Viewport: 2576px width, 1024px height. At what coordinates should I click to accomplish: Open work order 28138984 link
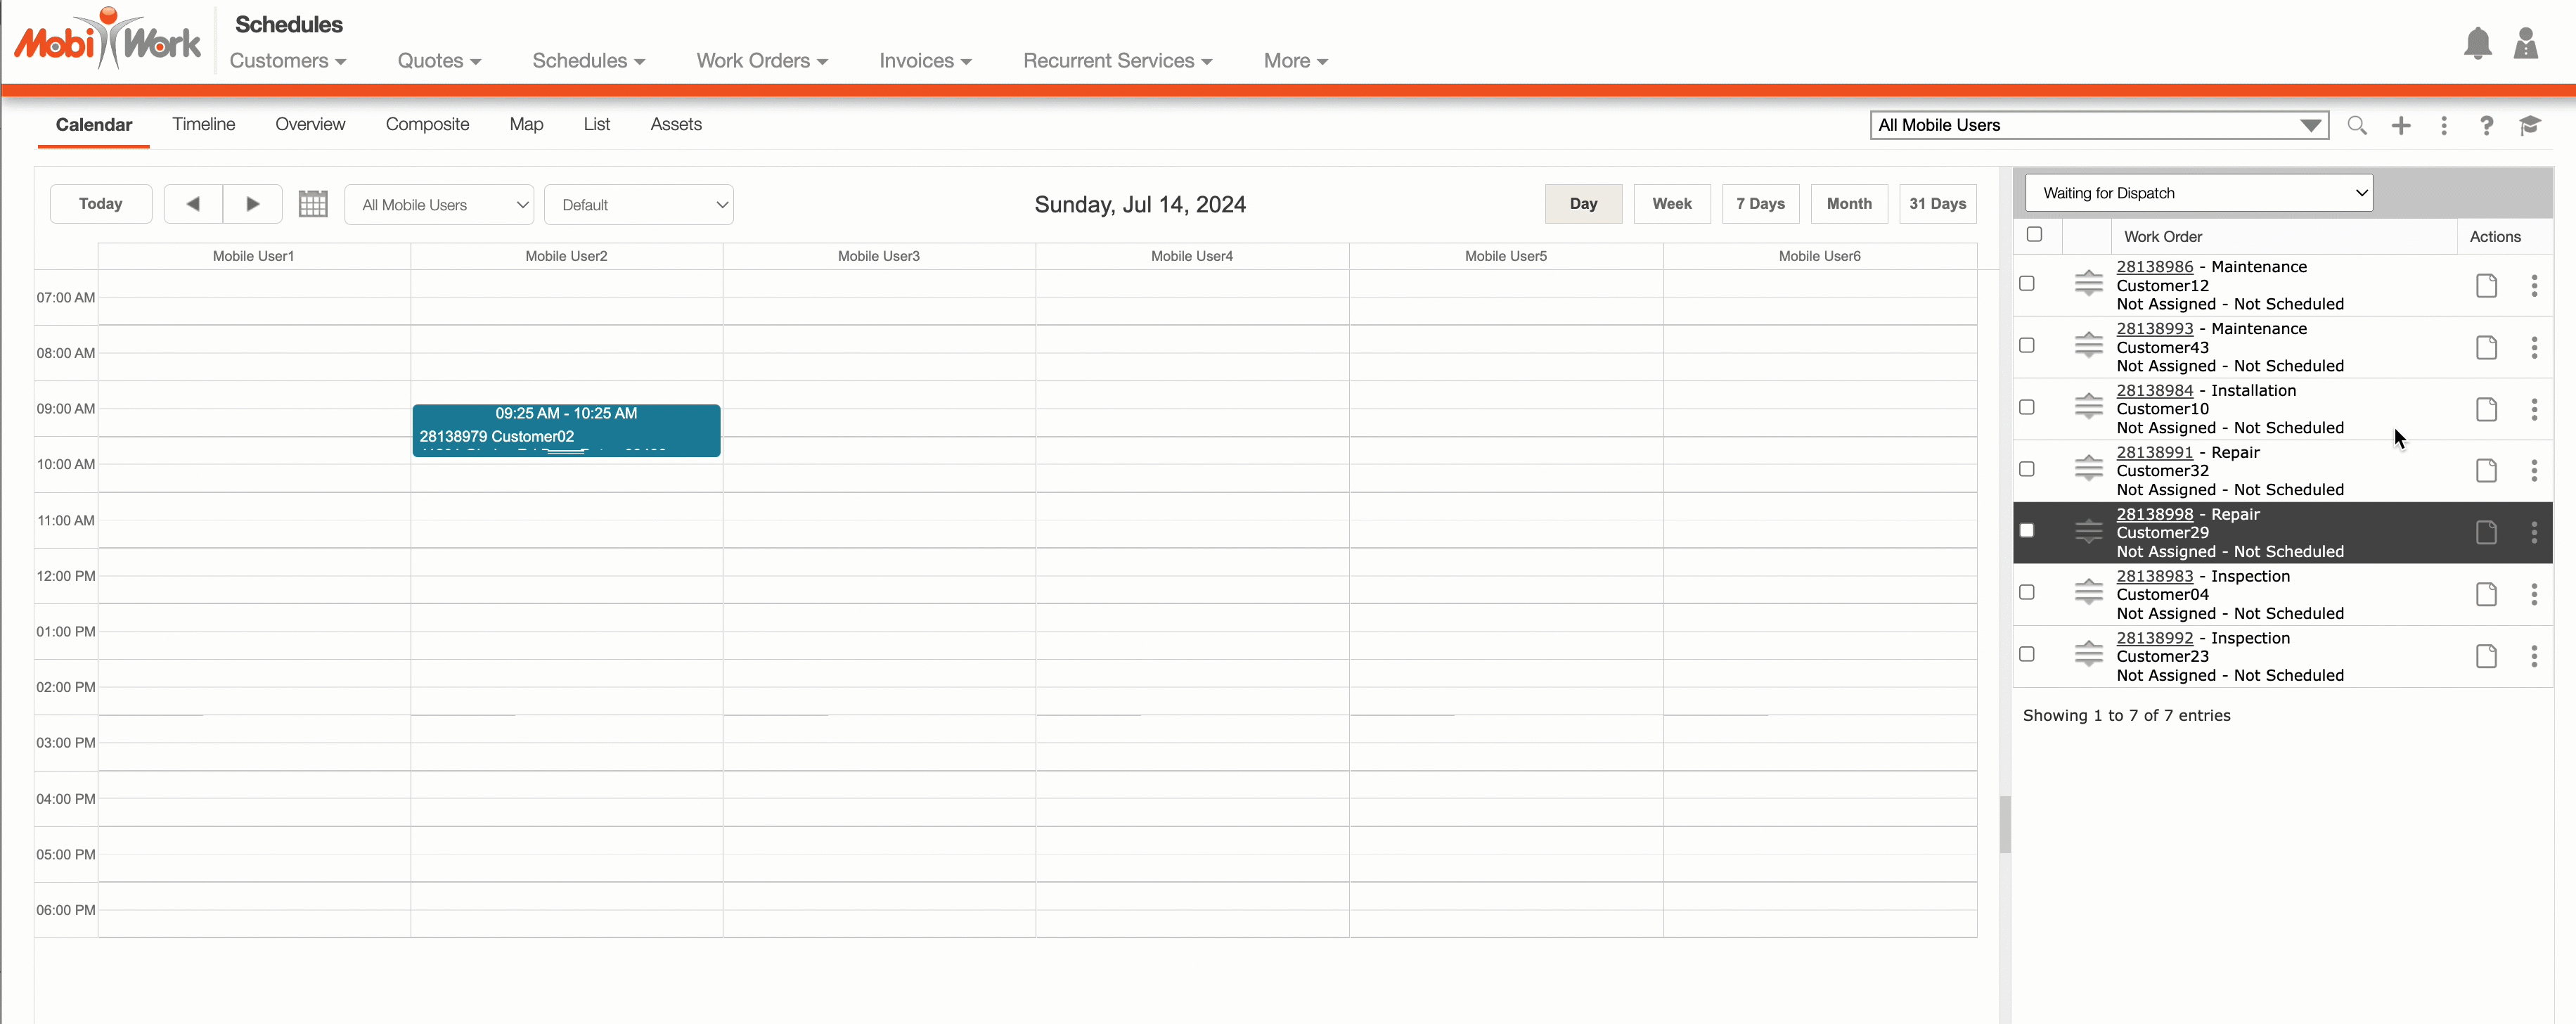click(2154, 391)
